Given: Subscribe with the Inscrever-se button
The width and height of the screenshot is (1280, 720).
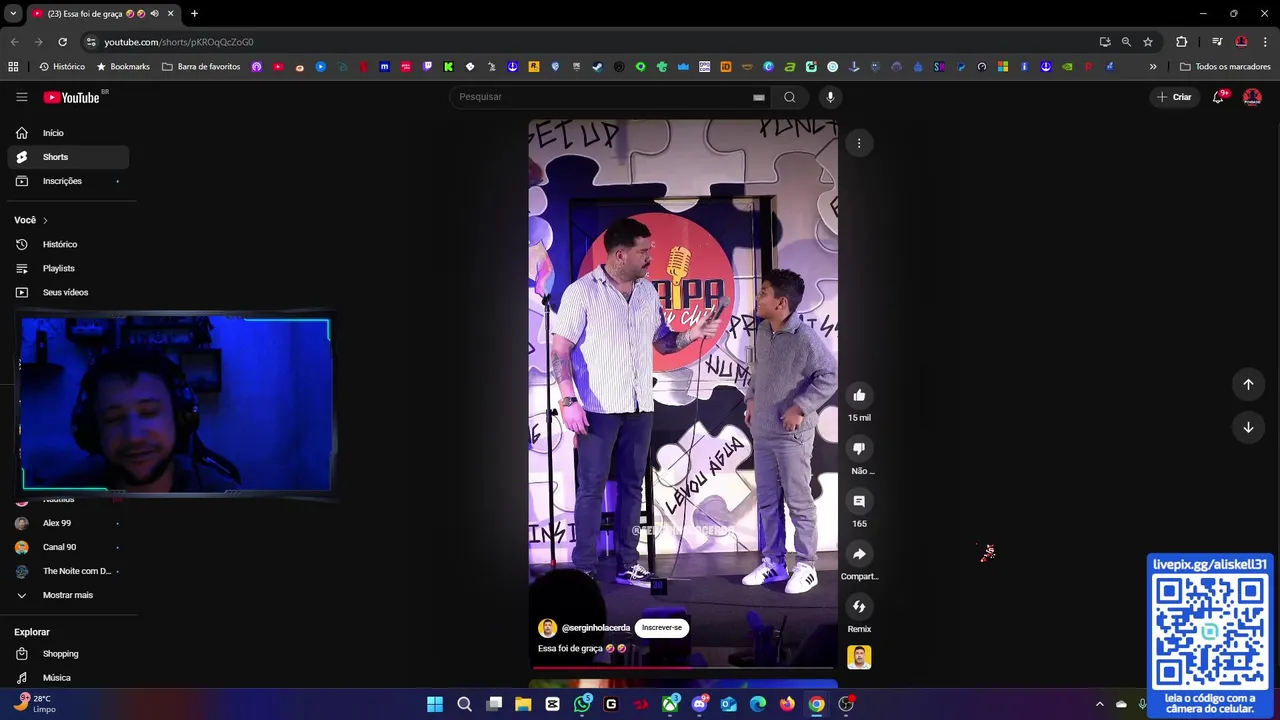Looking at the screenshot, I should [662, 628].
